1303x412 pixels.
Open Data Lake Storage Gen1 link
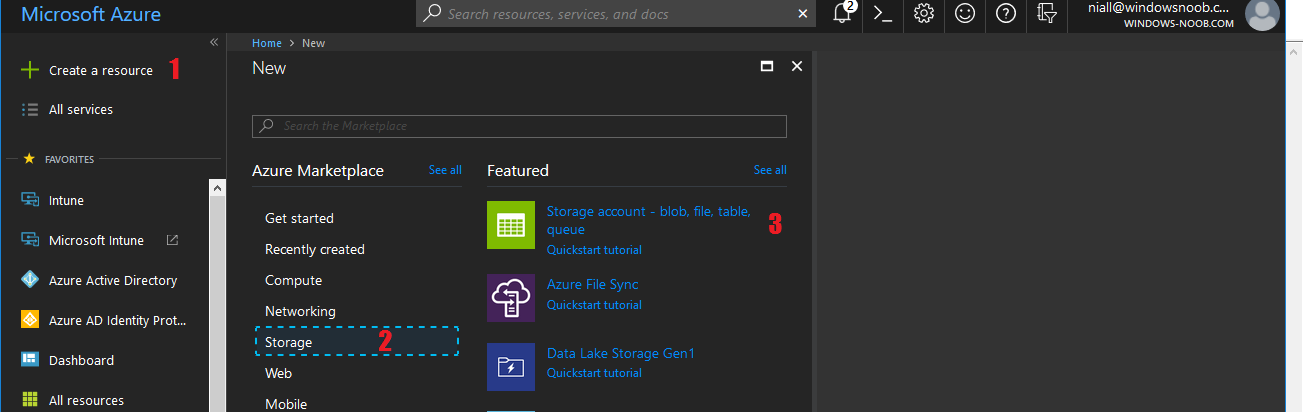click(x=620, y=353)
